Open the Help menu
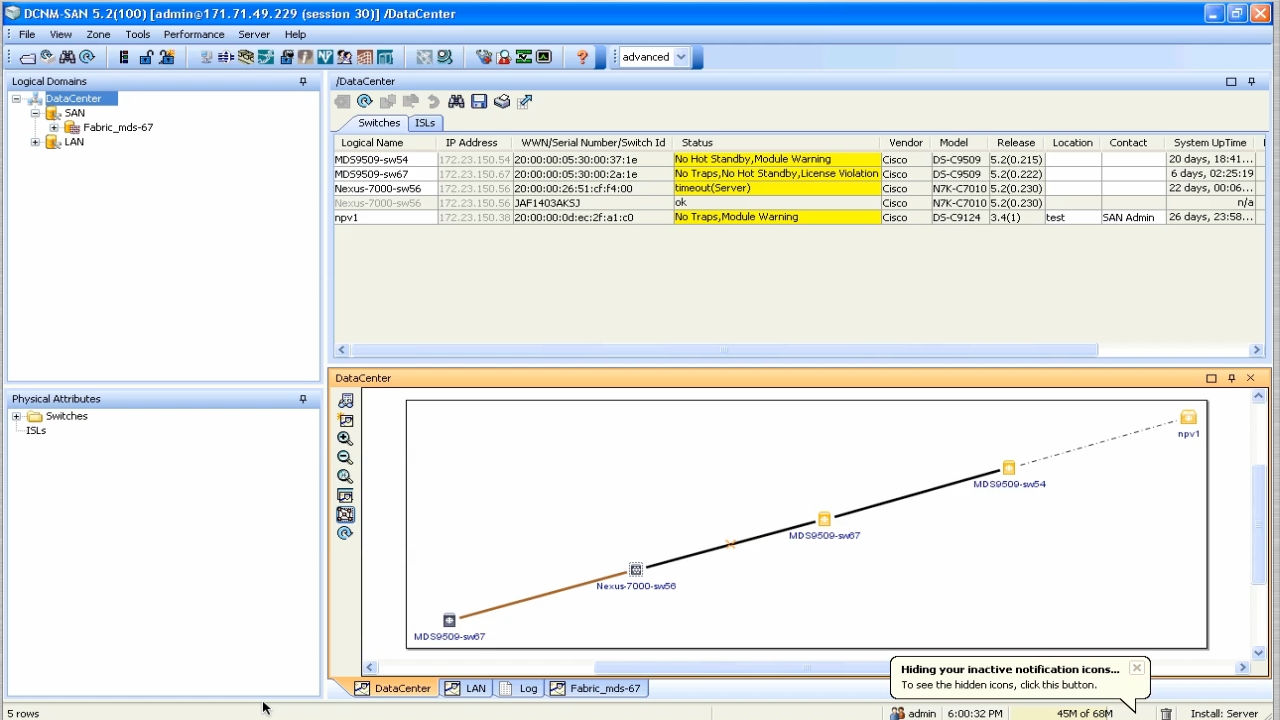The width and height of the screenshot is (1280, 720). pos(295,34)
